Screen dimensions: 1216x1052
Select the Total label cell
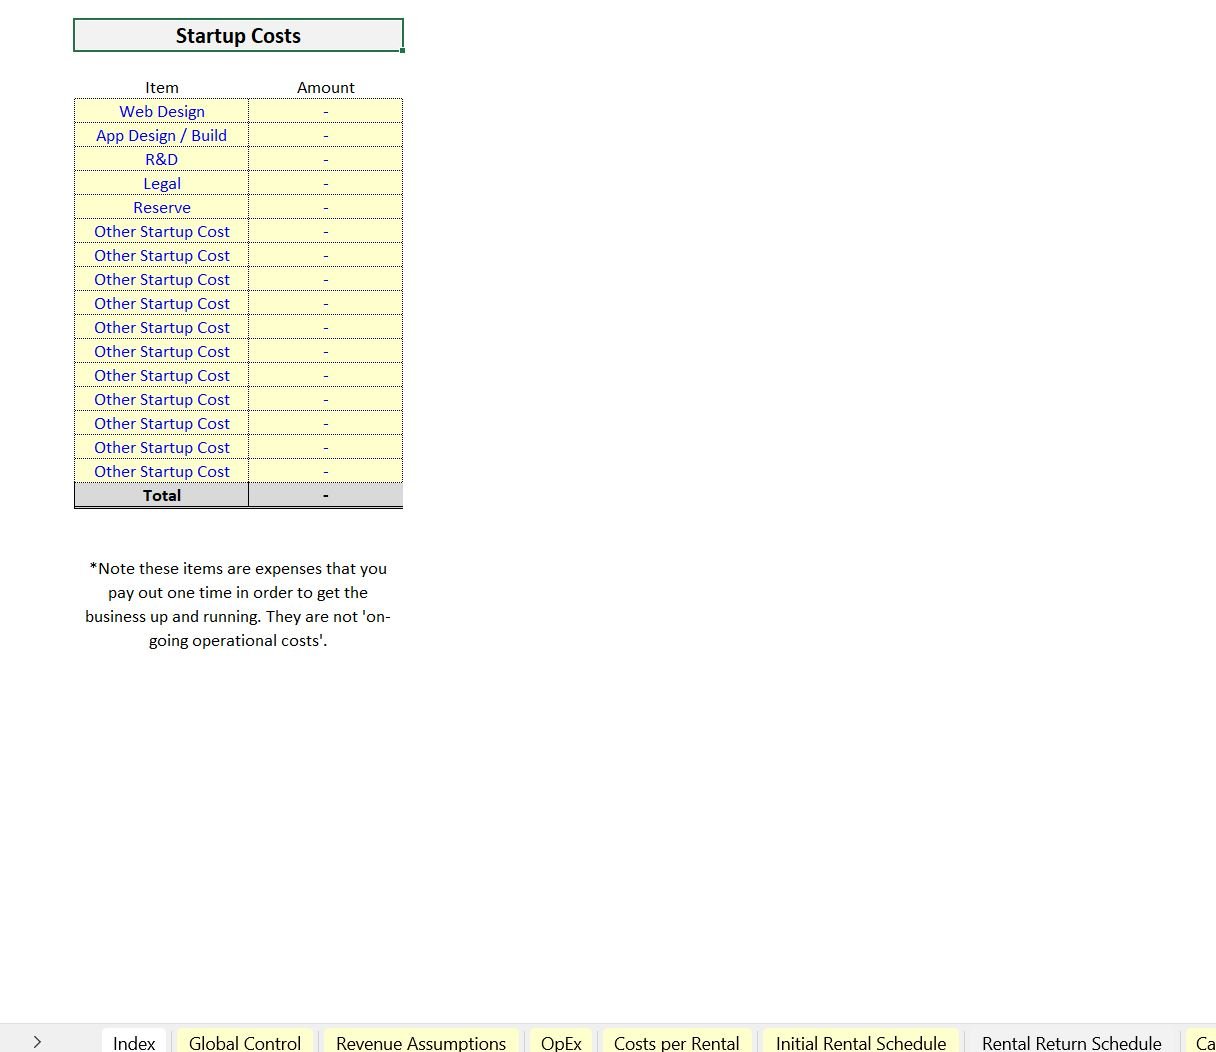(162, 495)
